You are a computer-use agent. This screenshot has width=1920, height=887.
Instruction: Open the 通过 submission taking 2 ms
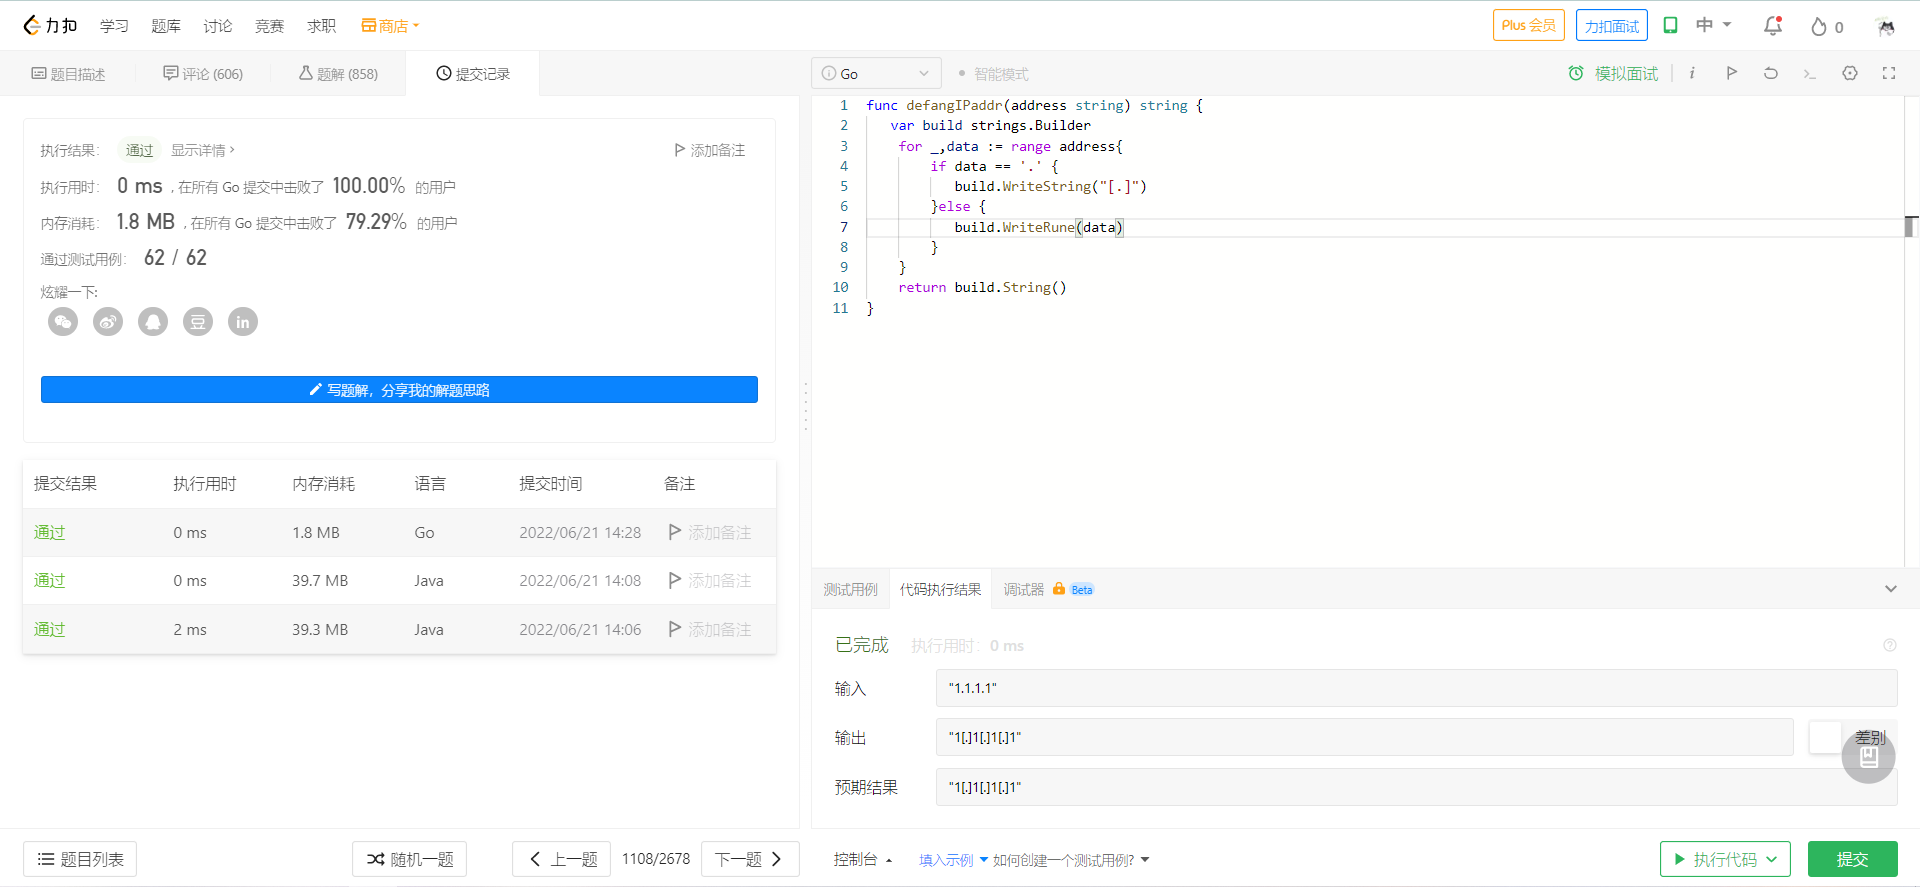50,629
